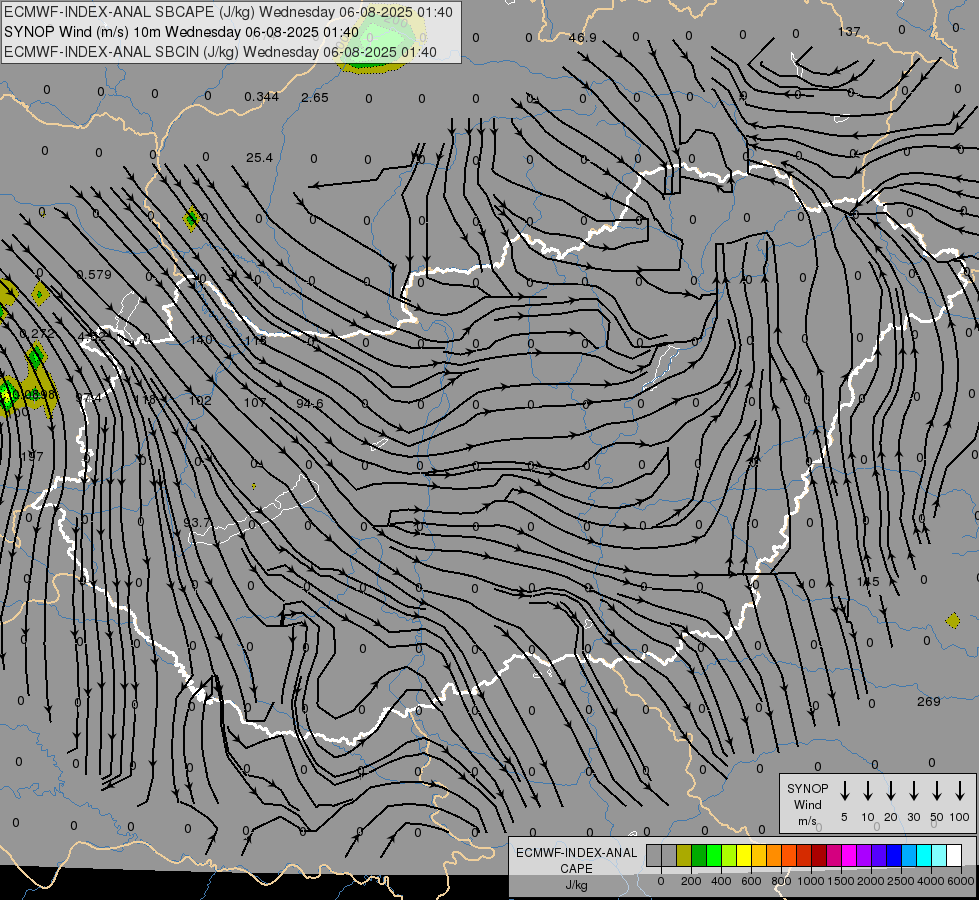This screenshot has height=900, width=979.
Task: Select the pure yellow CAPE legend swatch
Action: [744, 856]
